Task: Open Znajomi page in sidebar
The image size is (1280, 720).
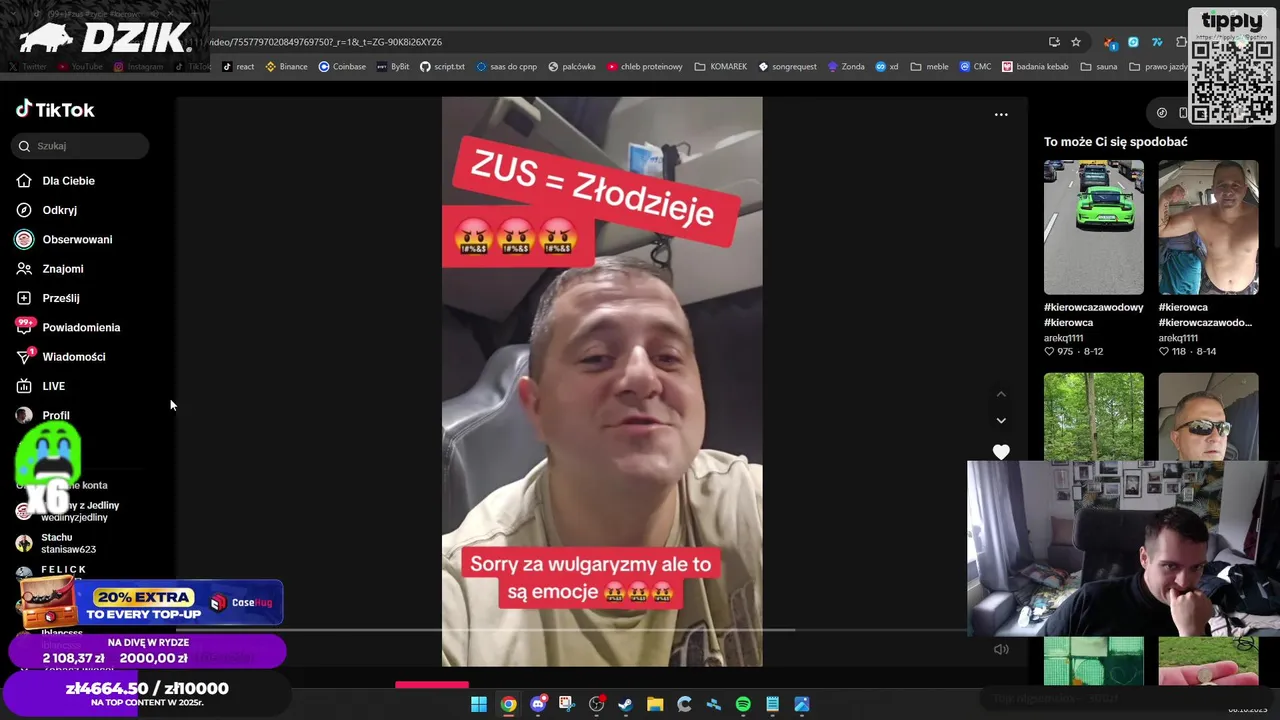Action: 50,269
